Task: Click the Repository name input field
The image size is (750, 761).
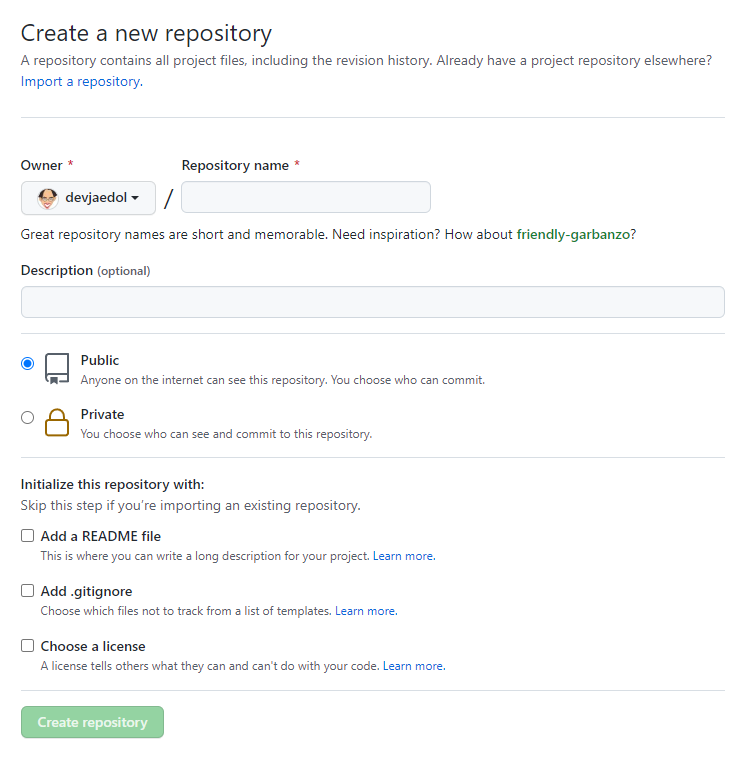Action: [306, 197]
